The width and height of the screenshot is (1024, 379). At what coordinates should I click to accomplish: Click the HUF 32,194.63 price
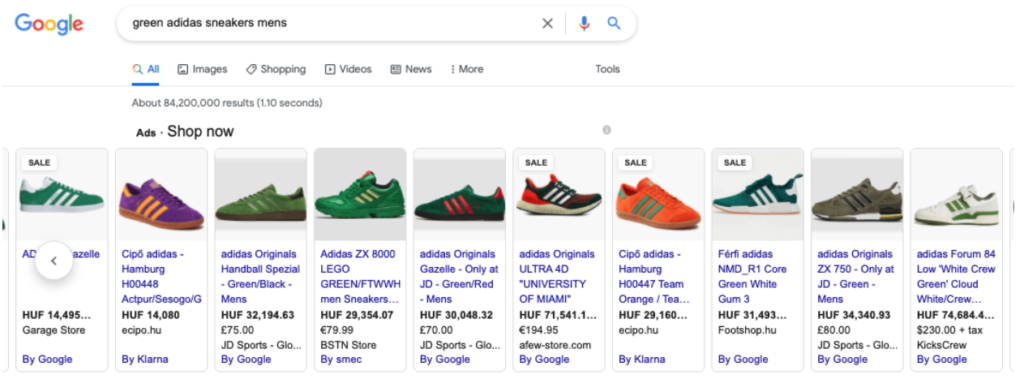pos(257,315)
